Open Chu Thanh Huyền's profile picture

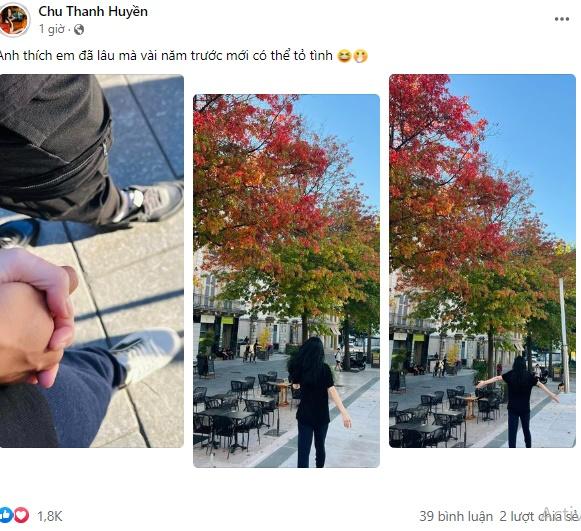14,20
